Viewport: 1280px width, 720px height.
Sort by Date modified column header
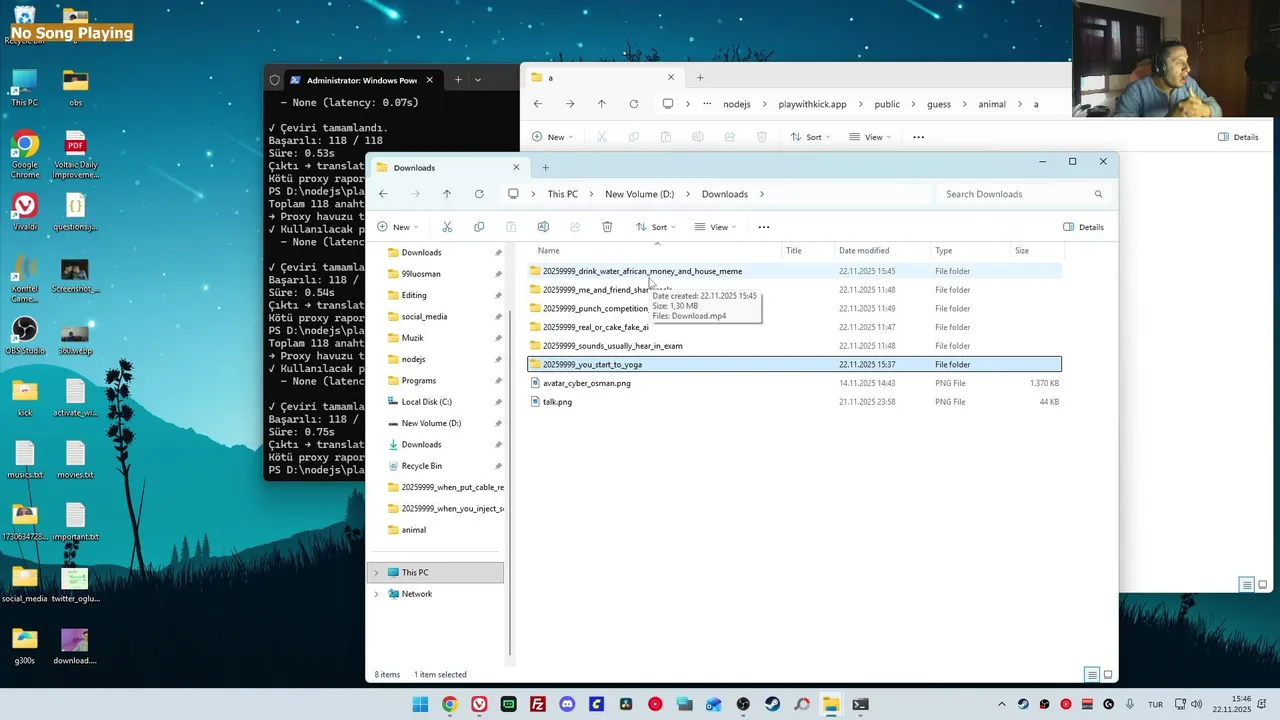point(864,251)
